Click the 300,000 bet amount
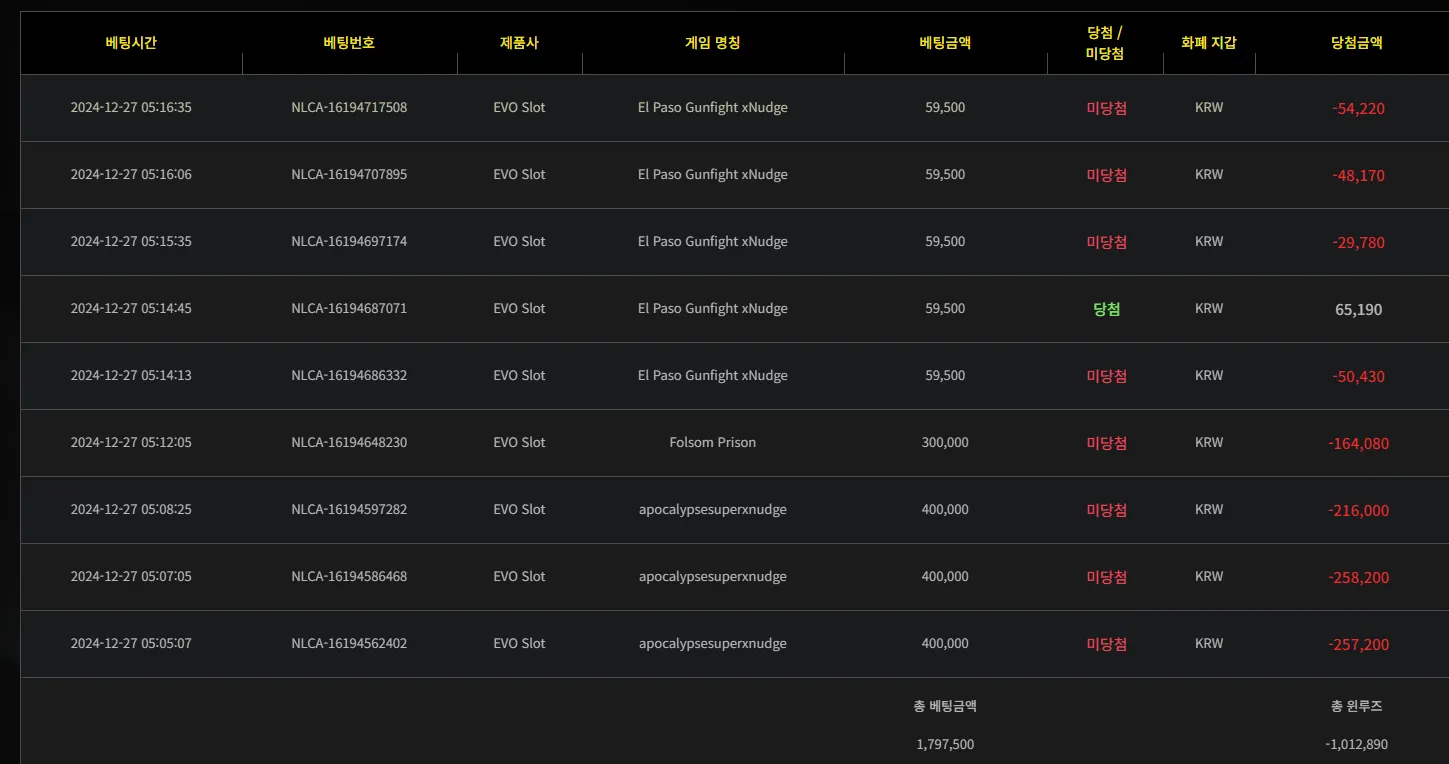Viewport: 1449px width, 764px height. (945, 443)
